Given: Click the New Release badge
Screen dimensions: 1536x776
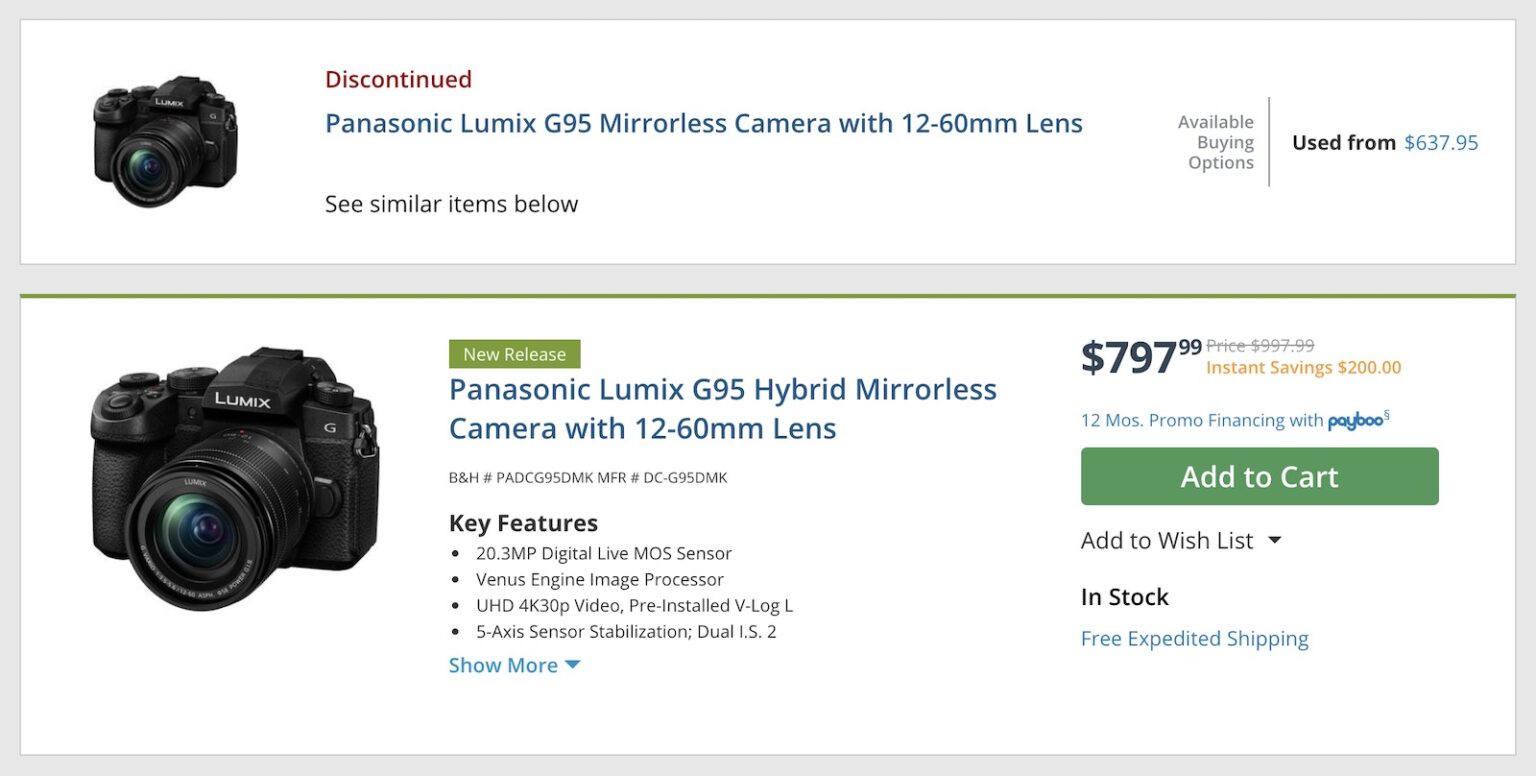Looking at the screenshot, I should (515, 354).
